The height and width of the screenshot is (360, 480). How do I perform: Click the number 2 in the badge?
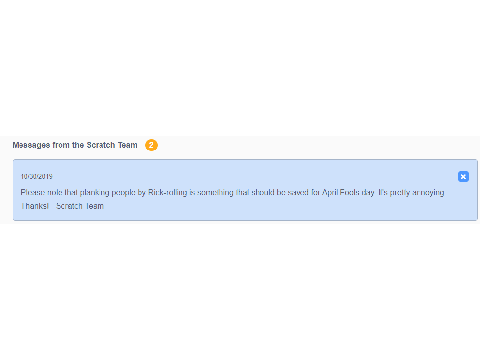pyautogui.click(x=151, y=145)
